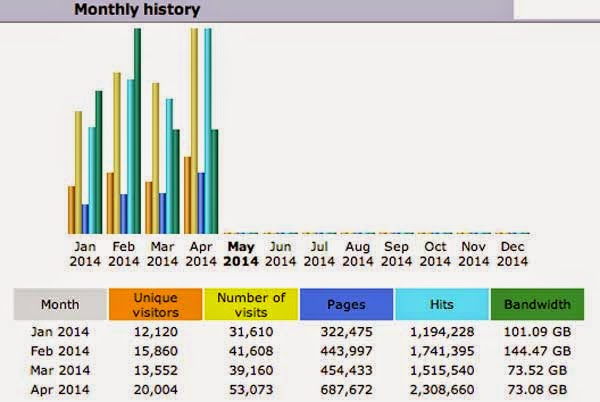This screenshot has height=402, width=600.
Task: Click the Sep 2014 chart label
Action: click(396, 254)
